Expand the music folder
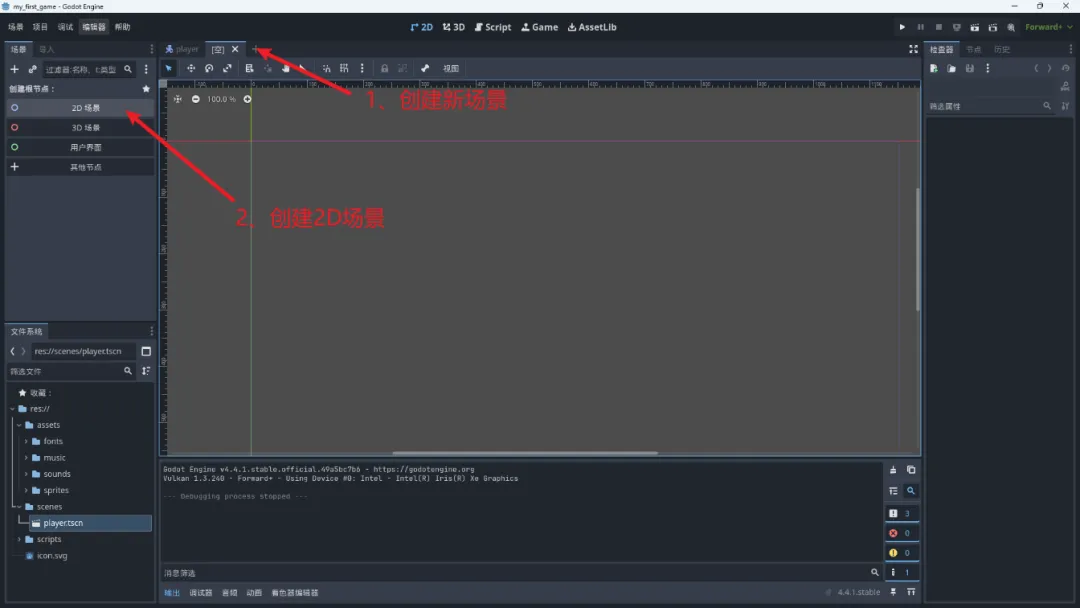 pyautogui.click(x=26, y=458)
